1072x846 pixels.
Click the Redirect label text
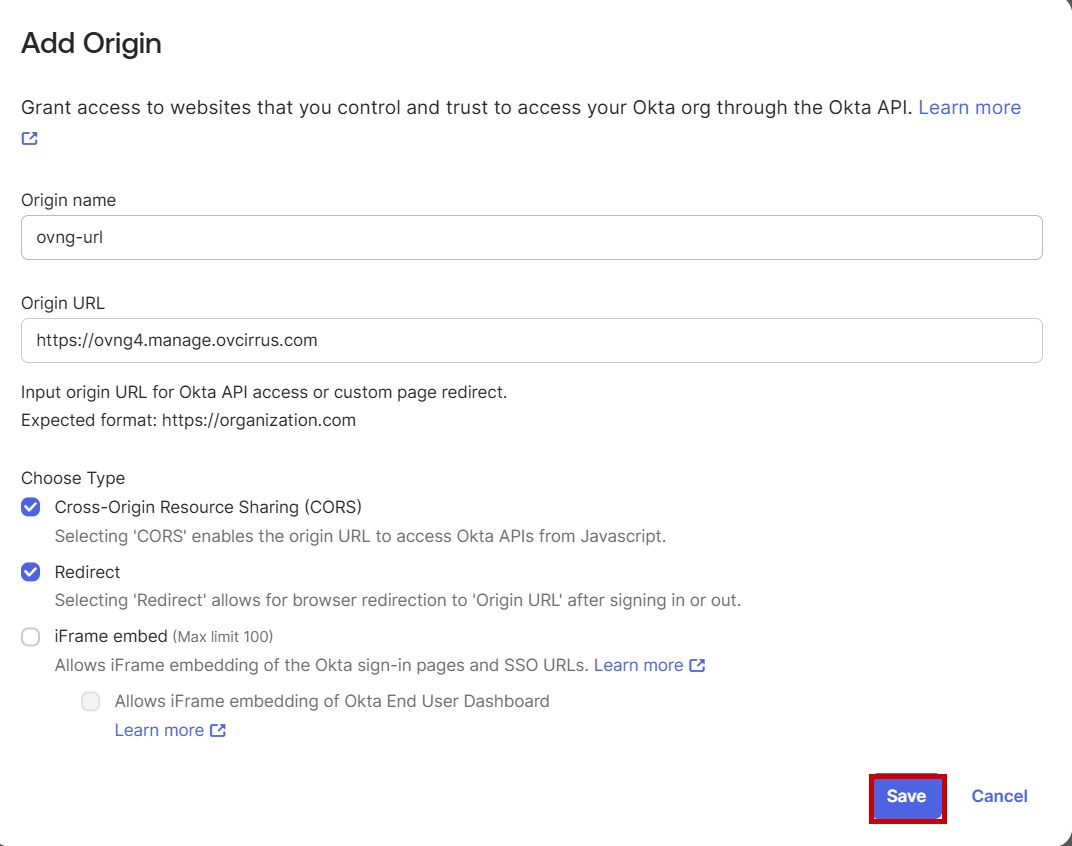(x=87, y=572)
